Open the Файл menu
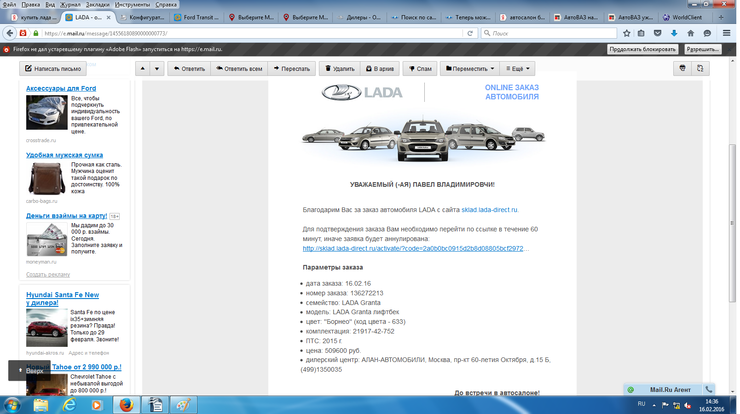The image size is (740, 414). click(9, 4)
